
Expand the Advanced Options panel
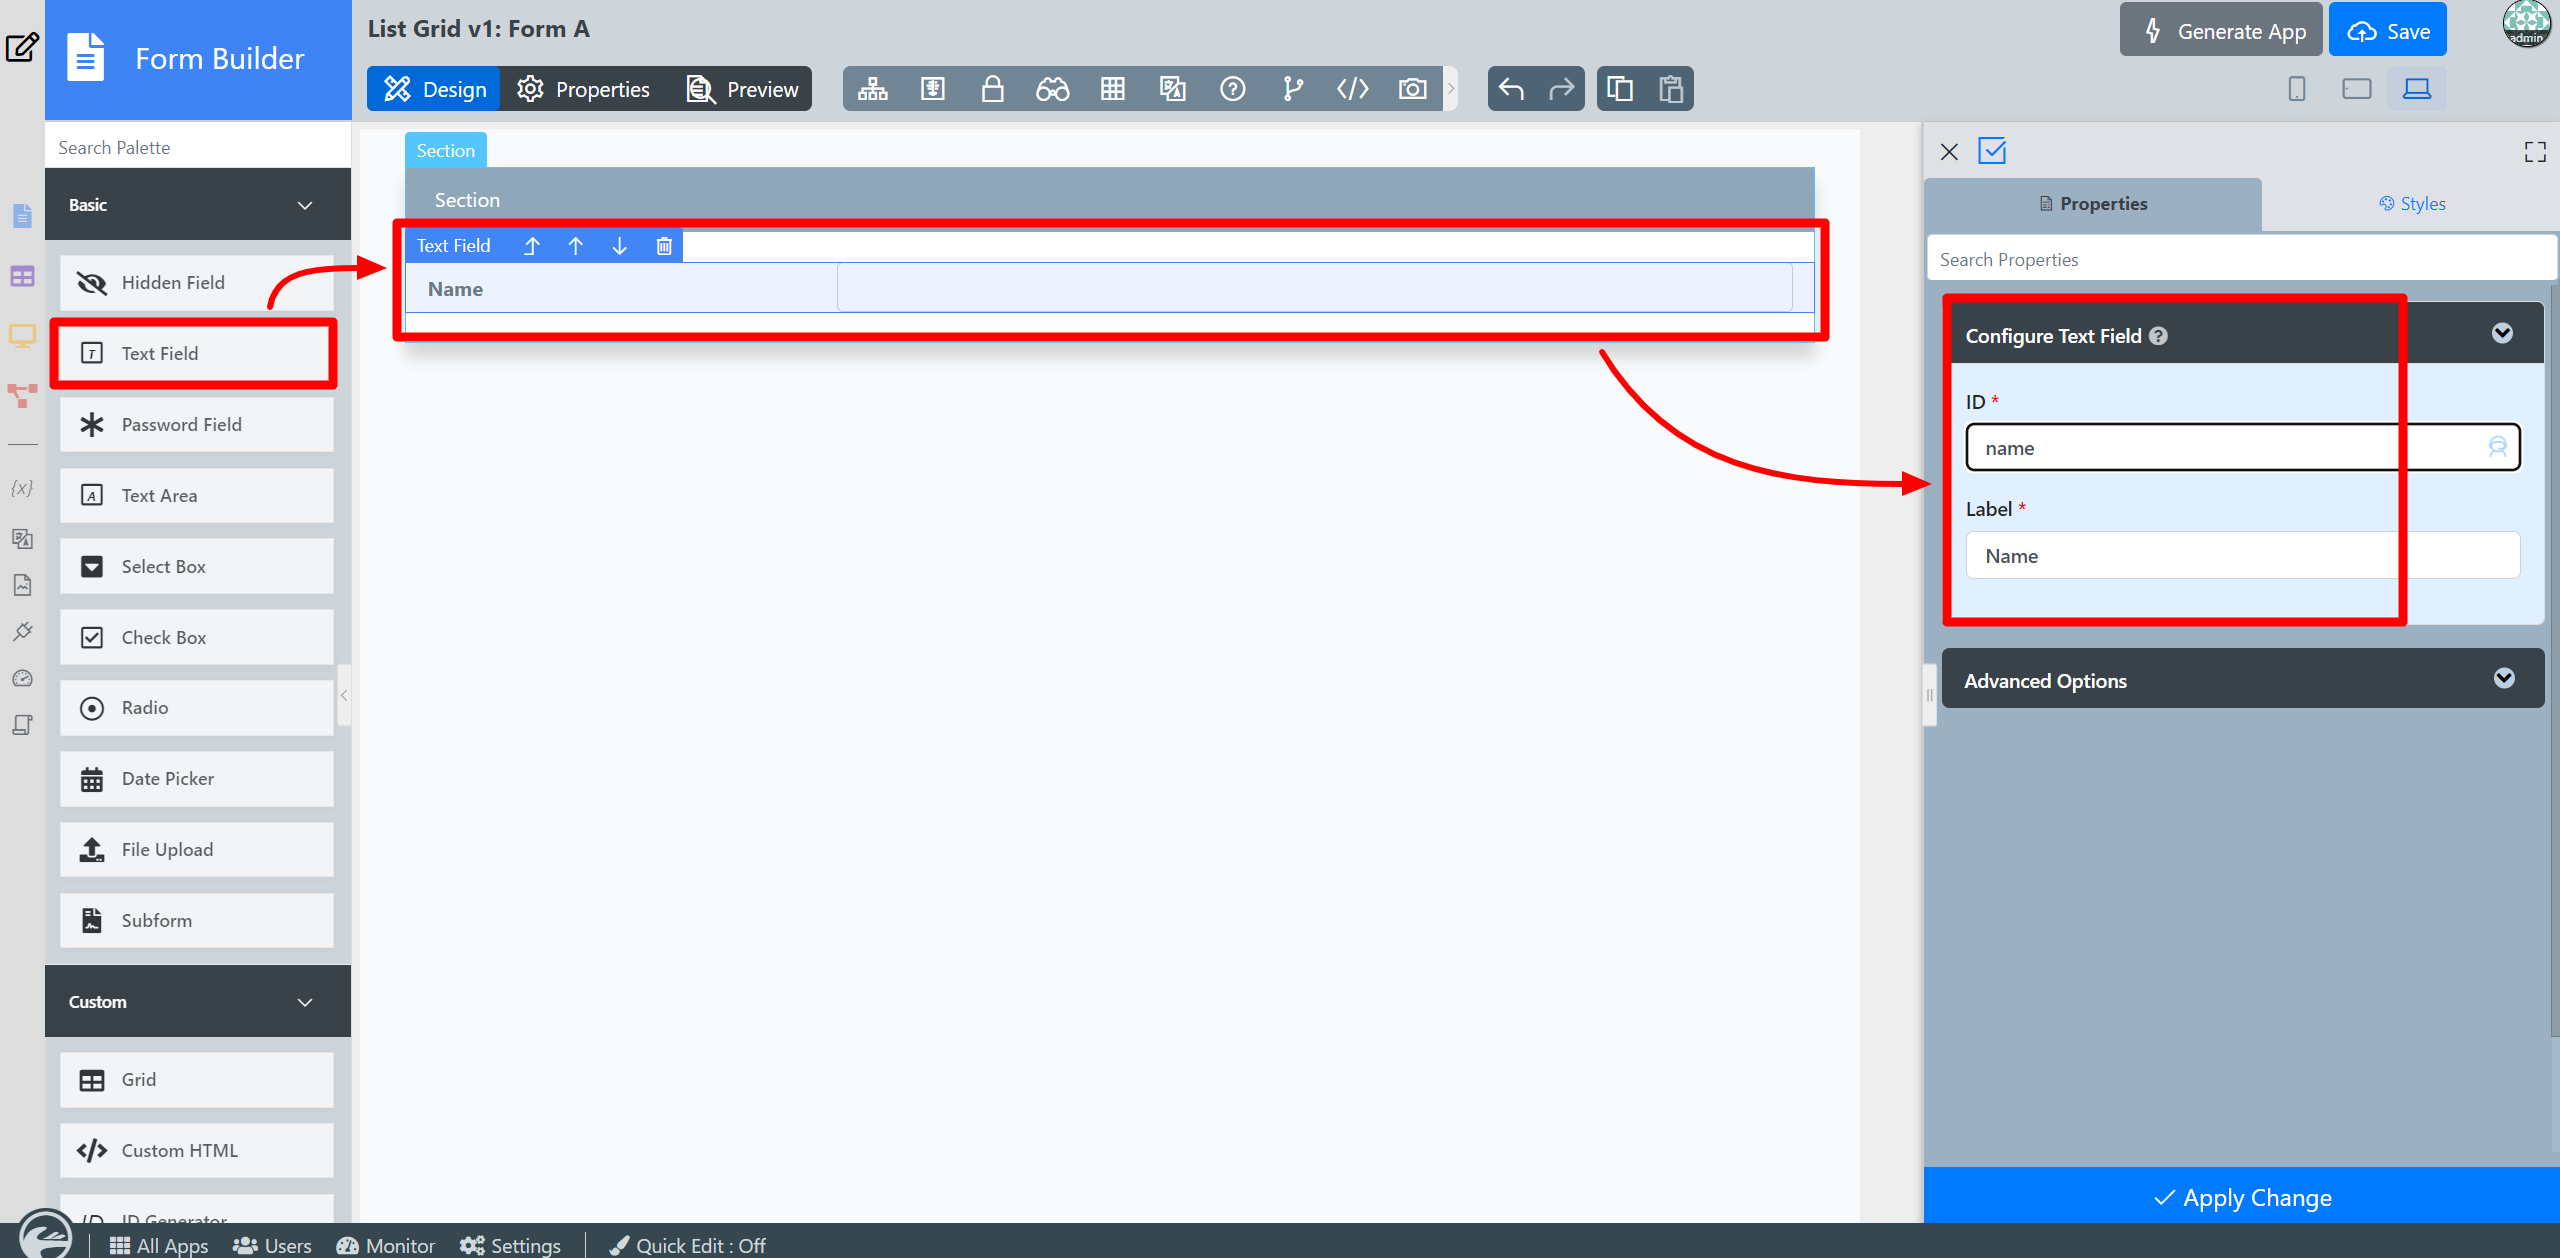(x=2503, y=679)
